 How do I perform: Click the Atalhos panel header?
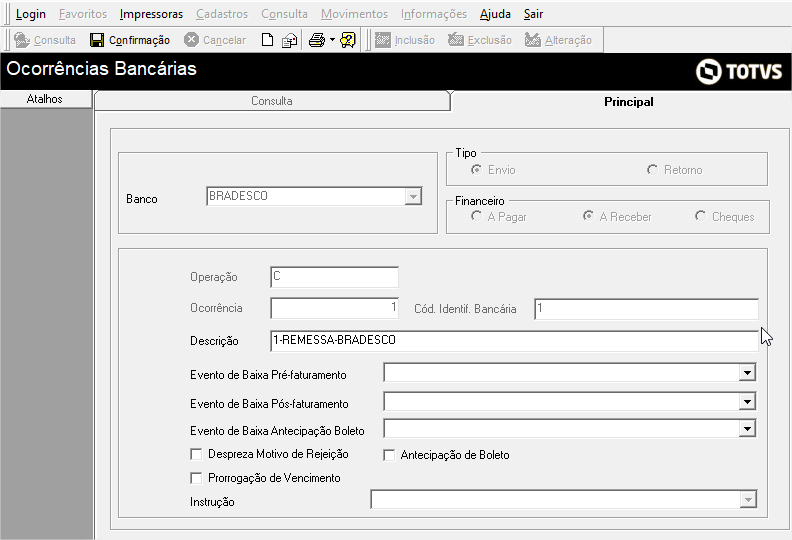point(45,99)
